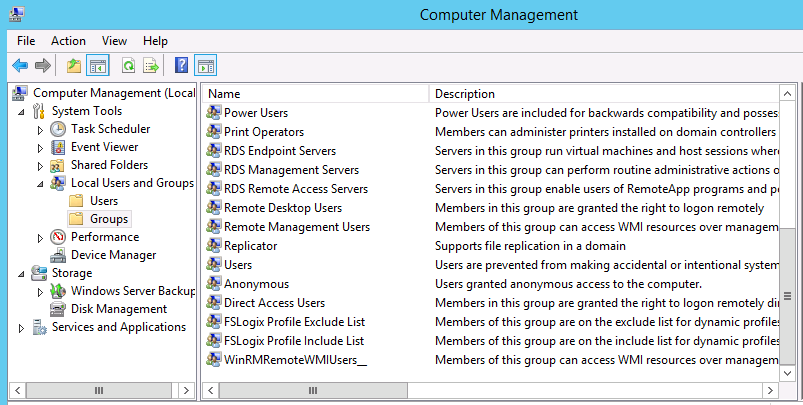Expand the Shared Folders node
803x405 pixels.
point(40,166)
